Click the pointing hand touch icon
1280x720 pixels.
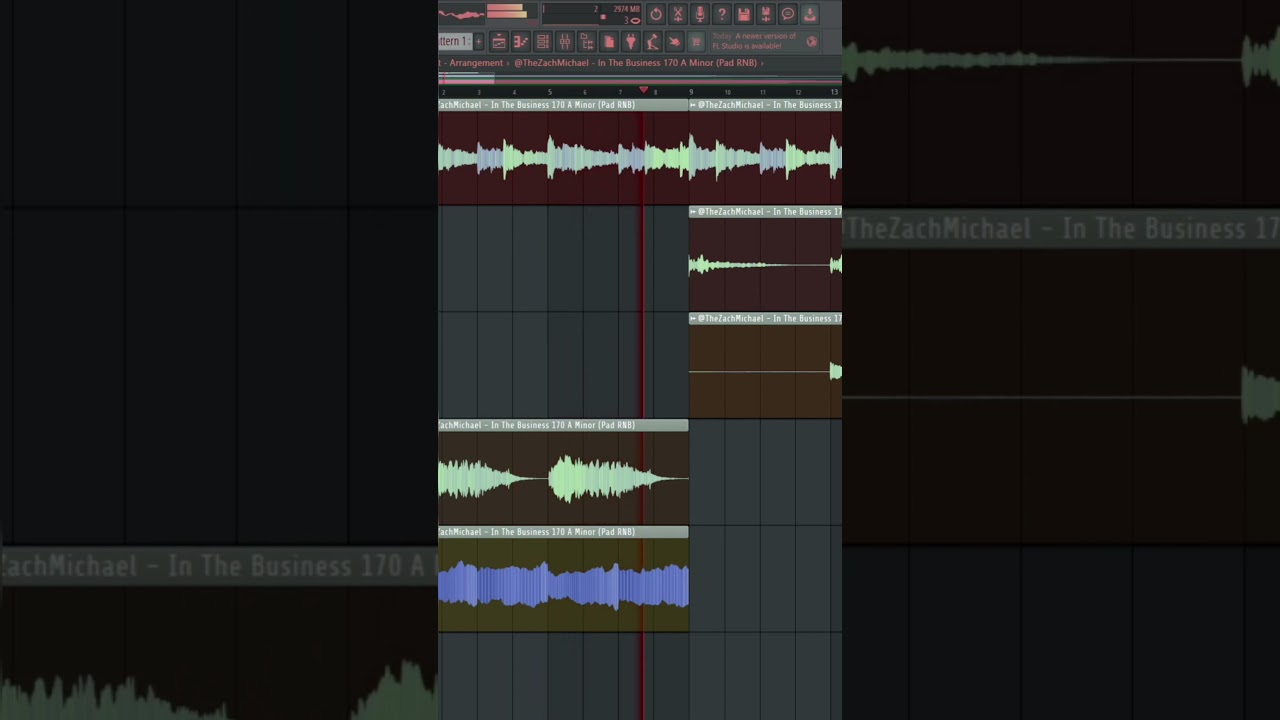pyautogui.click(x=675, y=41)
